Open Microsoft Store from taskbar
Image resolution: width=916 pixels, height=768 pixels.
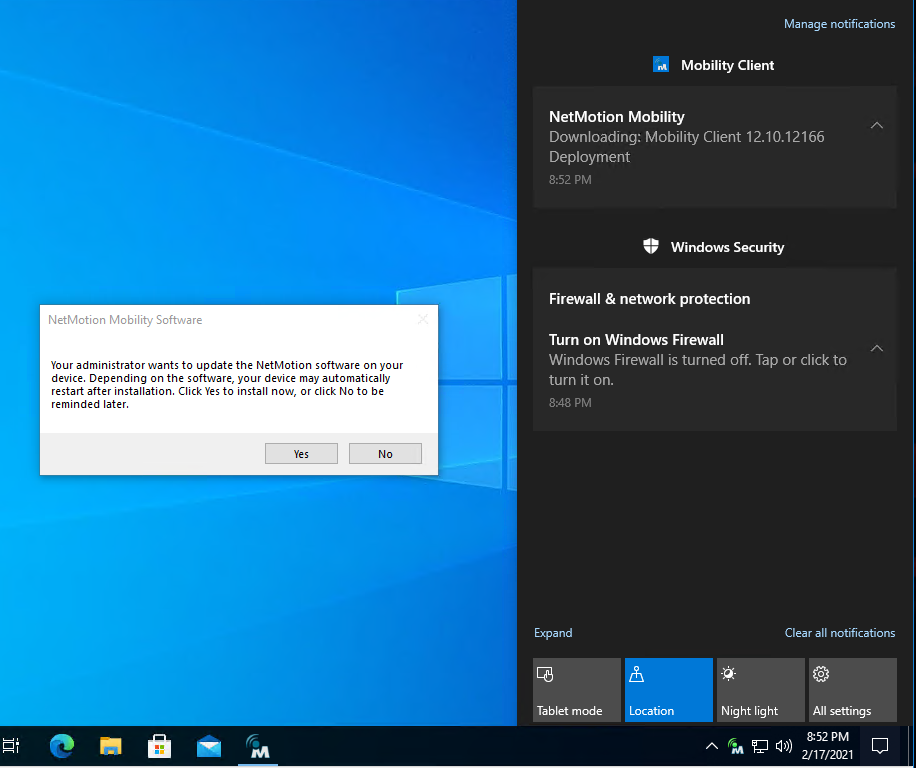[x=160, y=746]
